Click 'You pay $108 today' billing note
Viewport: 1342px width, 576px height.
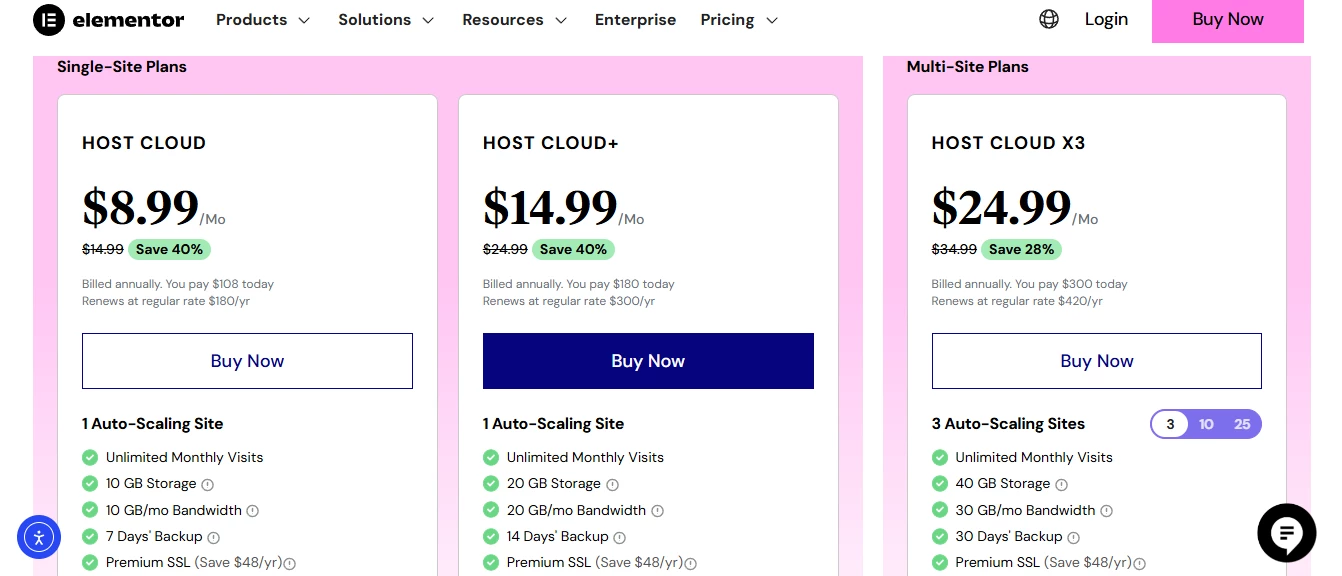point(222,284)
